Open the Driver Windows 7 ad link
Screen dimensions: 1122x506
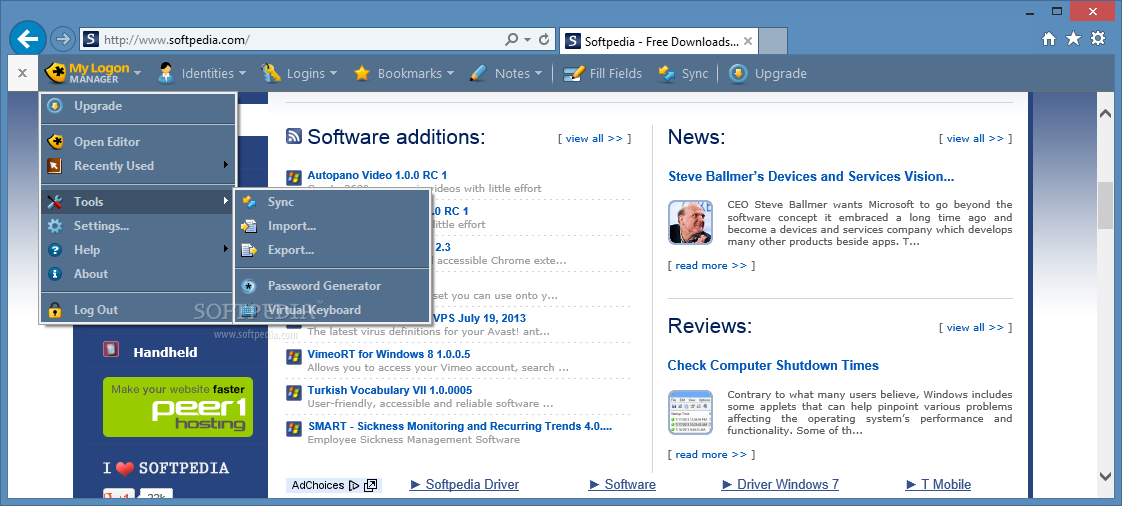click(x=780, y=485)
